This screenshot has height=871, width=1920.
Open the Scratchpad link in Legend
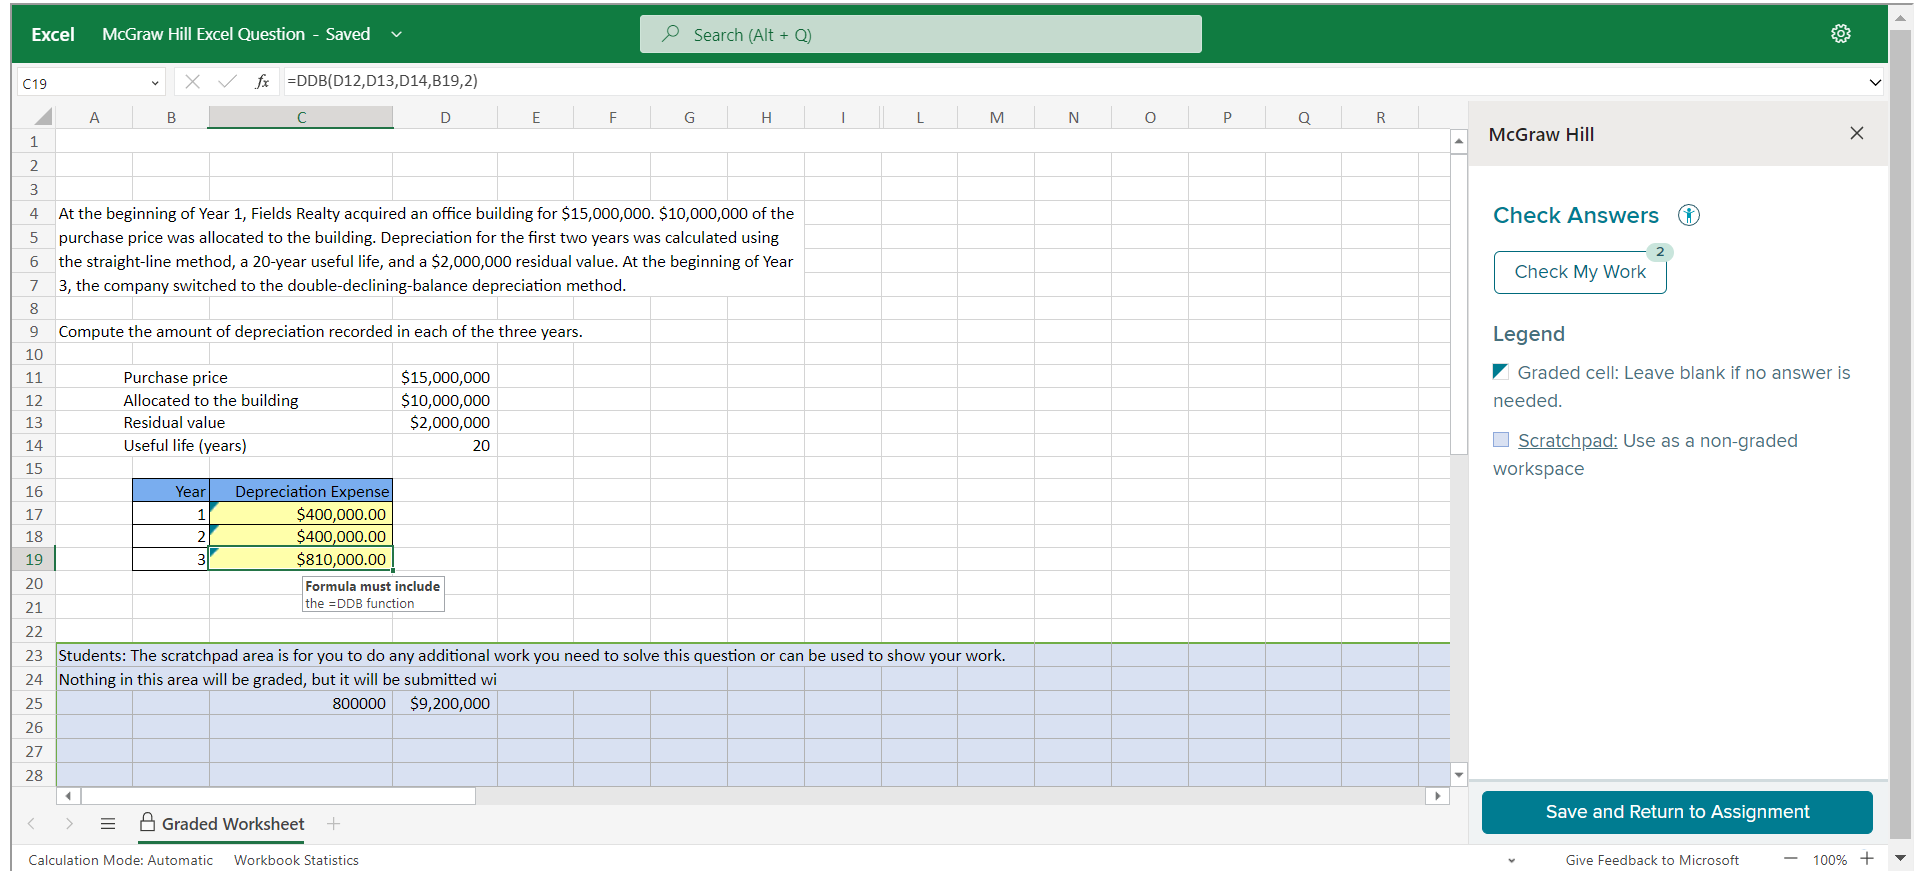[x=1567, y=441]
